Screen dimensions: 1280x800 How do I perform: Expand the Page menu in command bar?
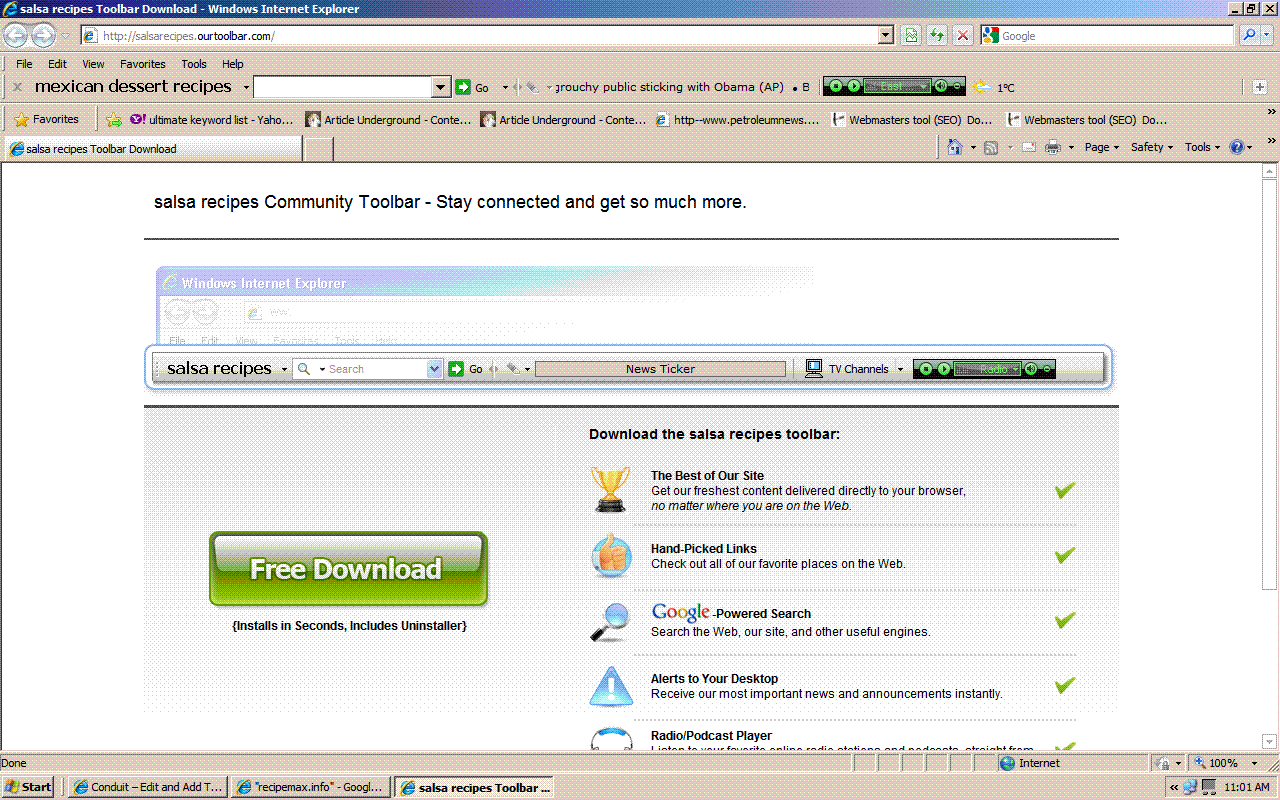tap(1102, 147)
